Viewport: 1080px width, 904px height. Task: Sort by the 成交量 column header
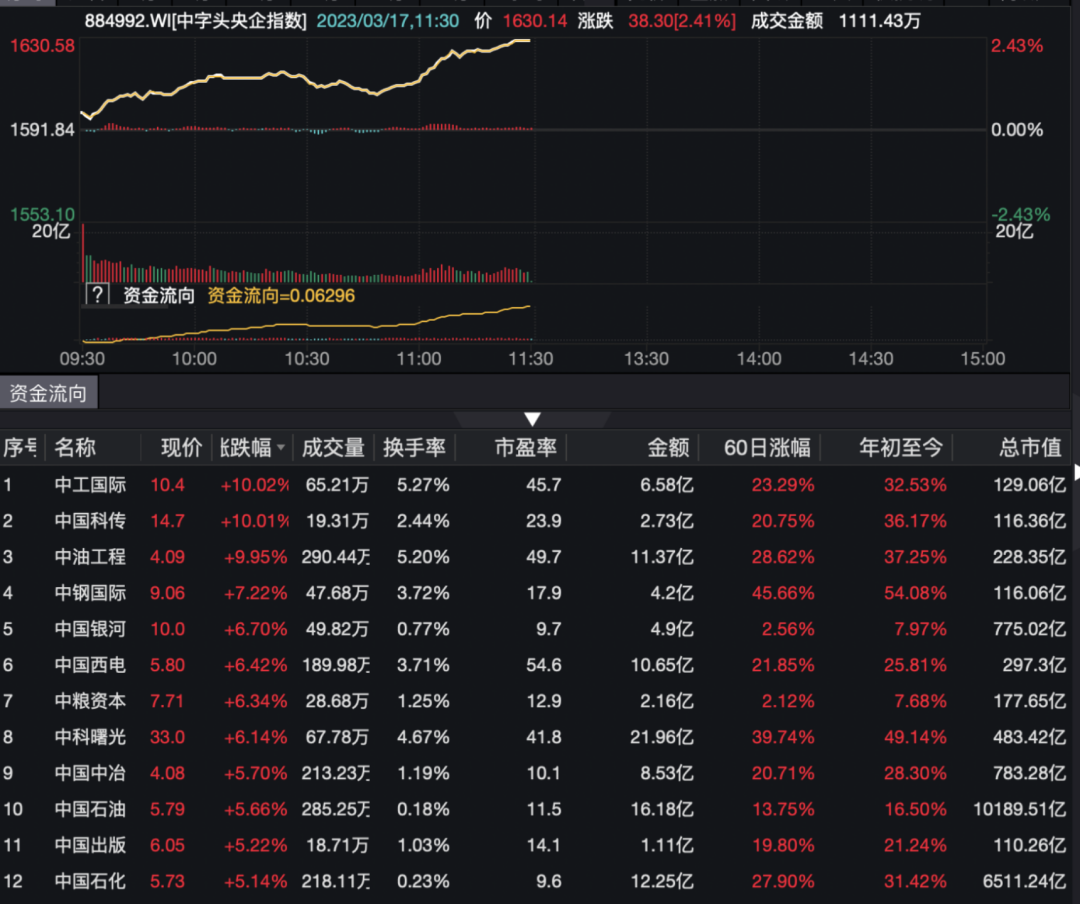click(333, 448)
